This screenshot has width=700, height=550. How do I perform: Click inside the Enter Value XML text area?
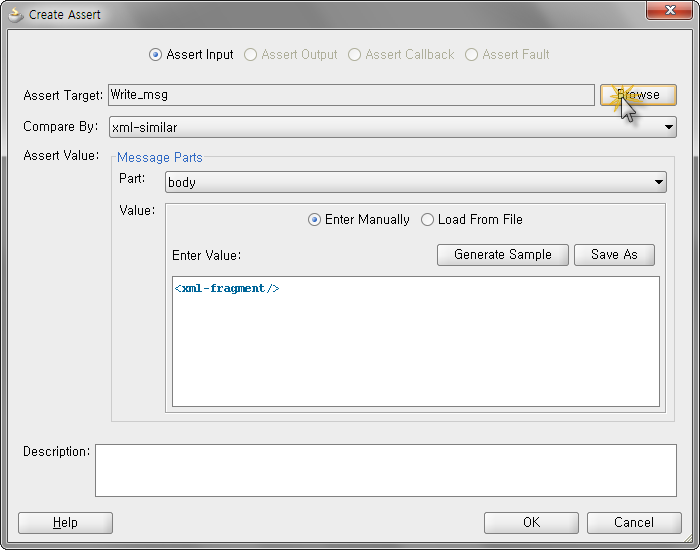click(x=416, y=342)
